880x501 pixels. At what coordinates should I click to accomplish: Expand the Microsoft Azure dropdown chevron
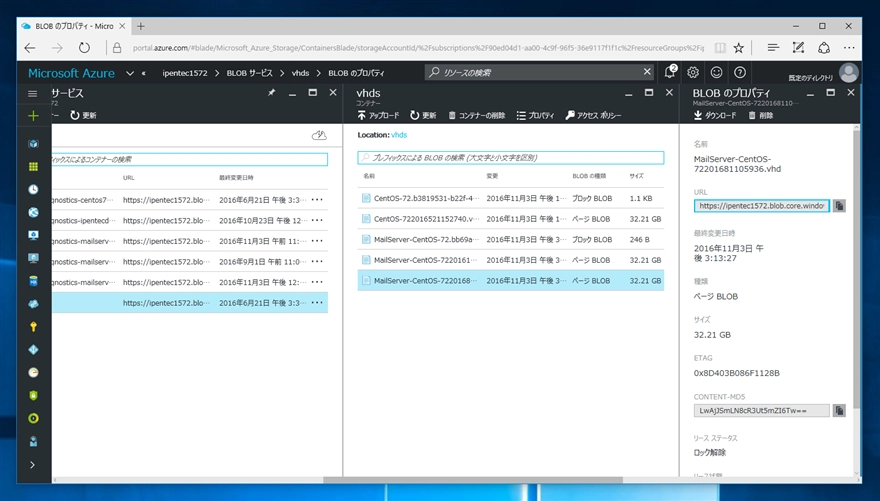coord(130,73)
